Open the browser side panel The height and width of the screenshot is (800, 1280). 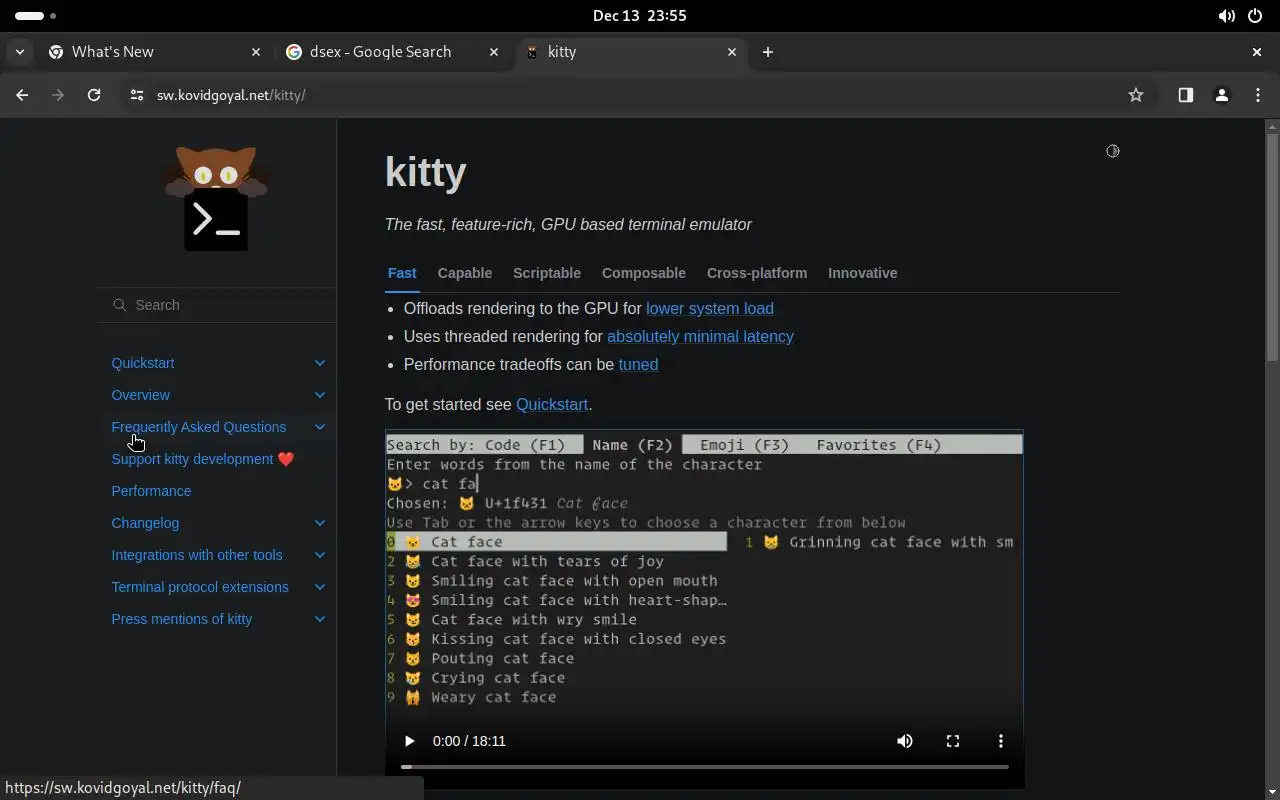click(x=1185, y=95)
